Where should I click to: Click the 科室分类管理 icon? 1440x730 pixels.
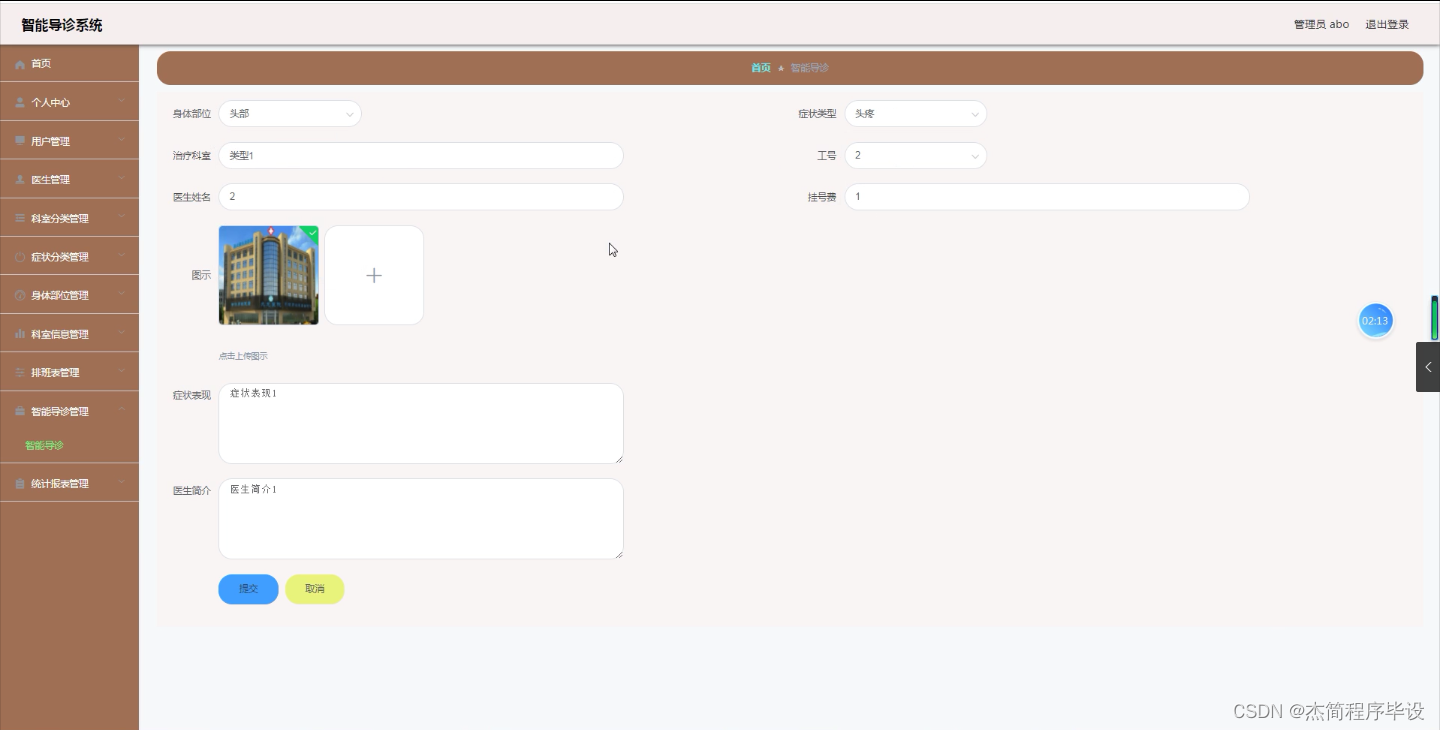pyautogui.click(x=20, y=217)
